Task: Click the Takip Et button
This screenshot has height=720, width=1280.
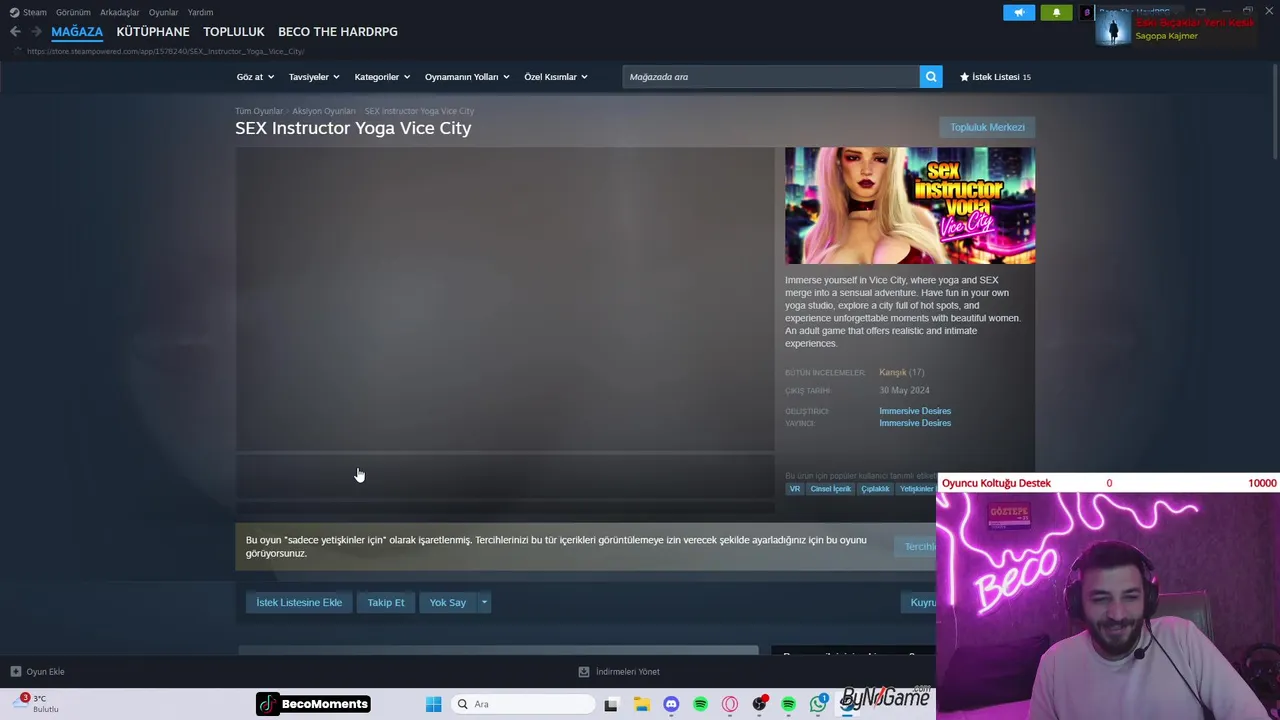Action: click(386, 602)
